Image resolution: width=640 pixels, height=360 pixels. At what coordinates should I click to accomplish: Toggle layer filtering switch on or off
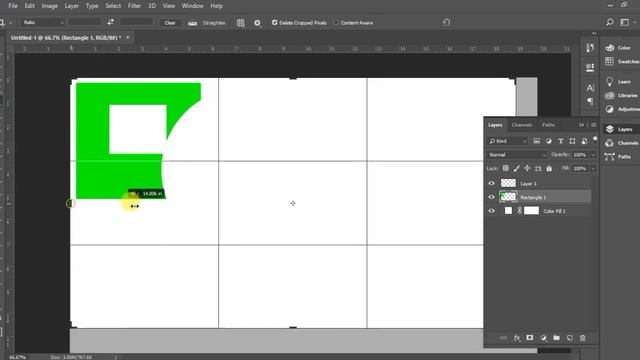tap(595, 139)
